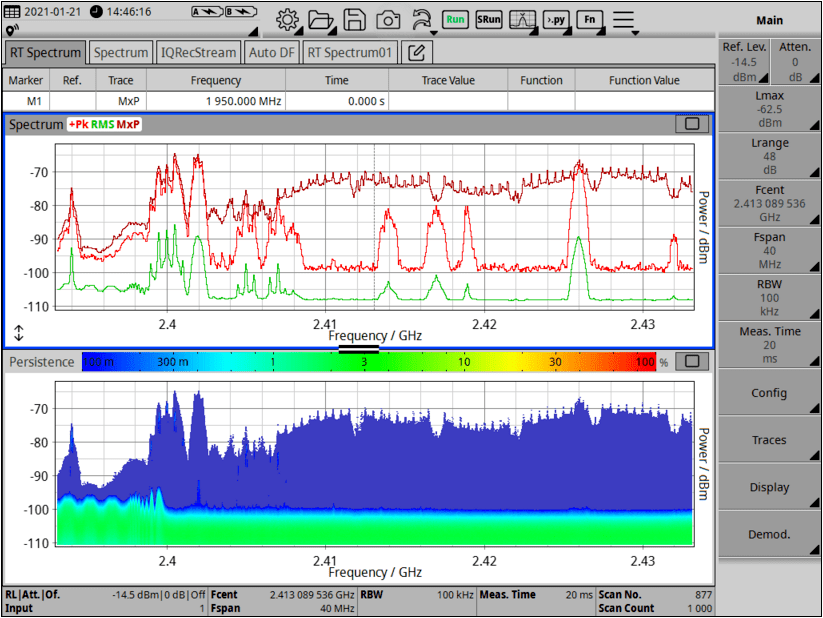Expand the Fn function key dropdown
The width and height of the screenshot is (823, 618).
click(x=589, y=19)
